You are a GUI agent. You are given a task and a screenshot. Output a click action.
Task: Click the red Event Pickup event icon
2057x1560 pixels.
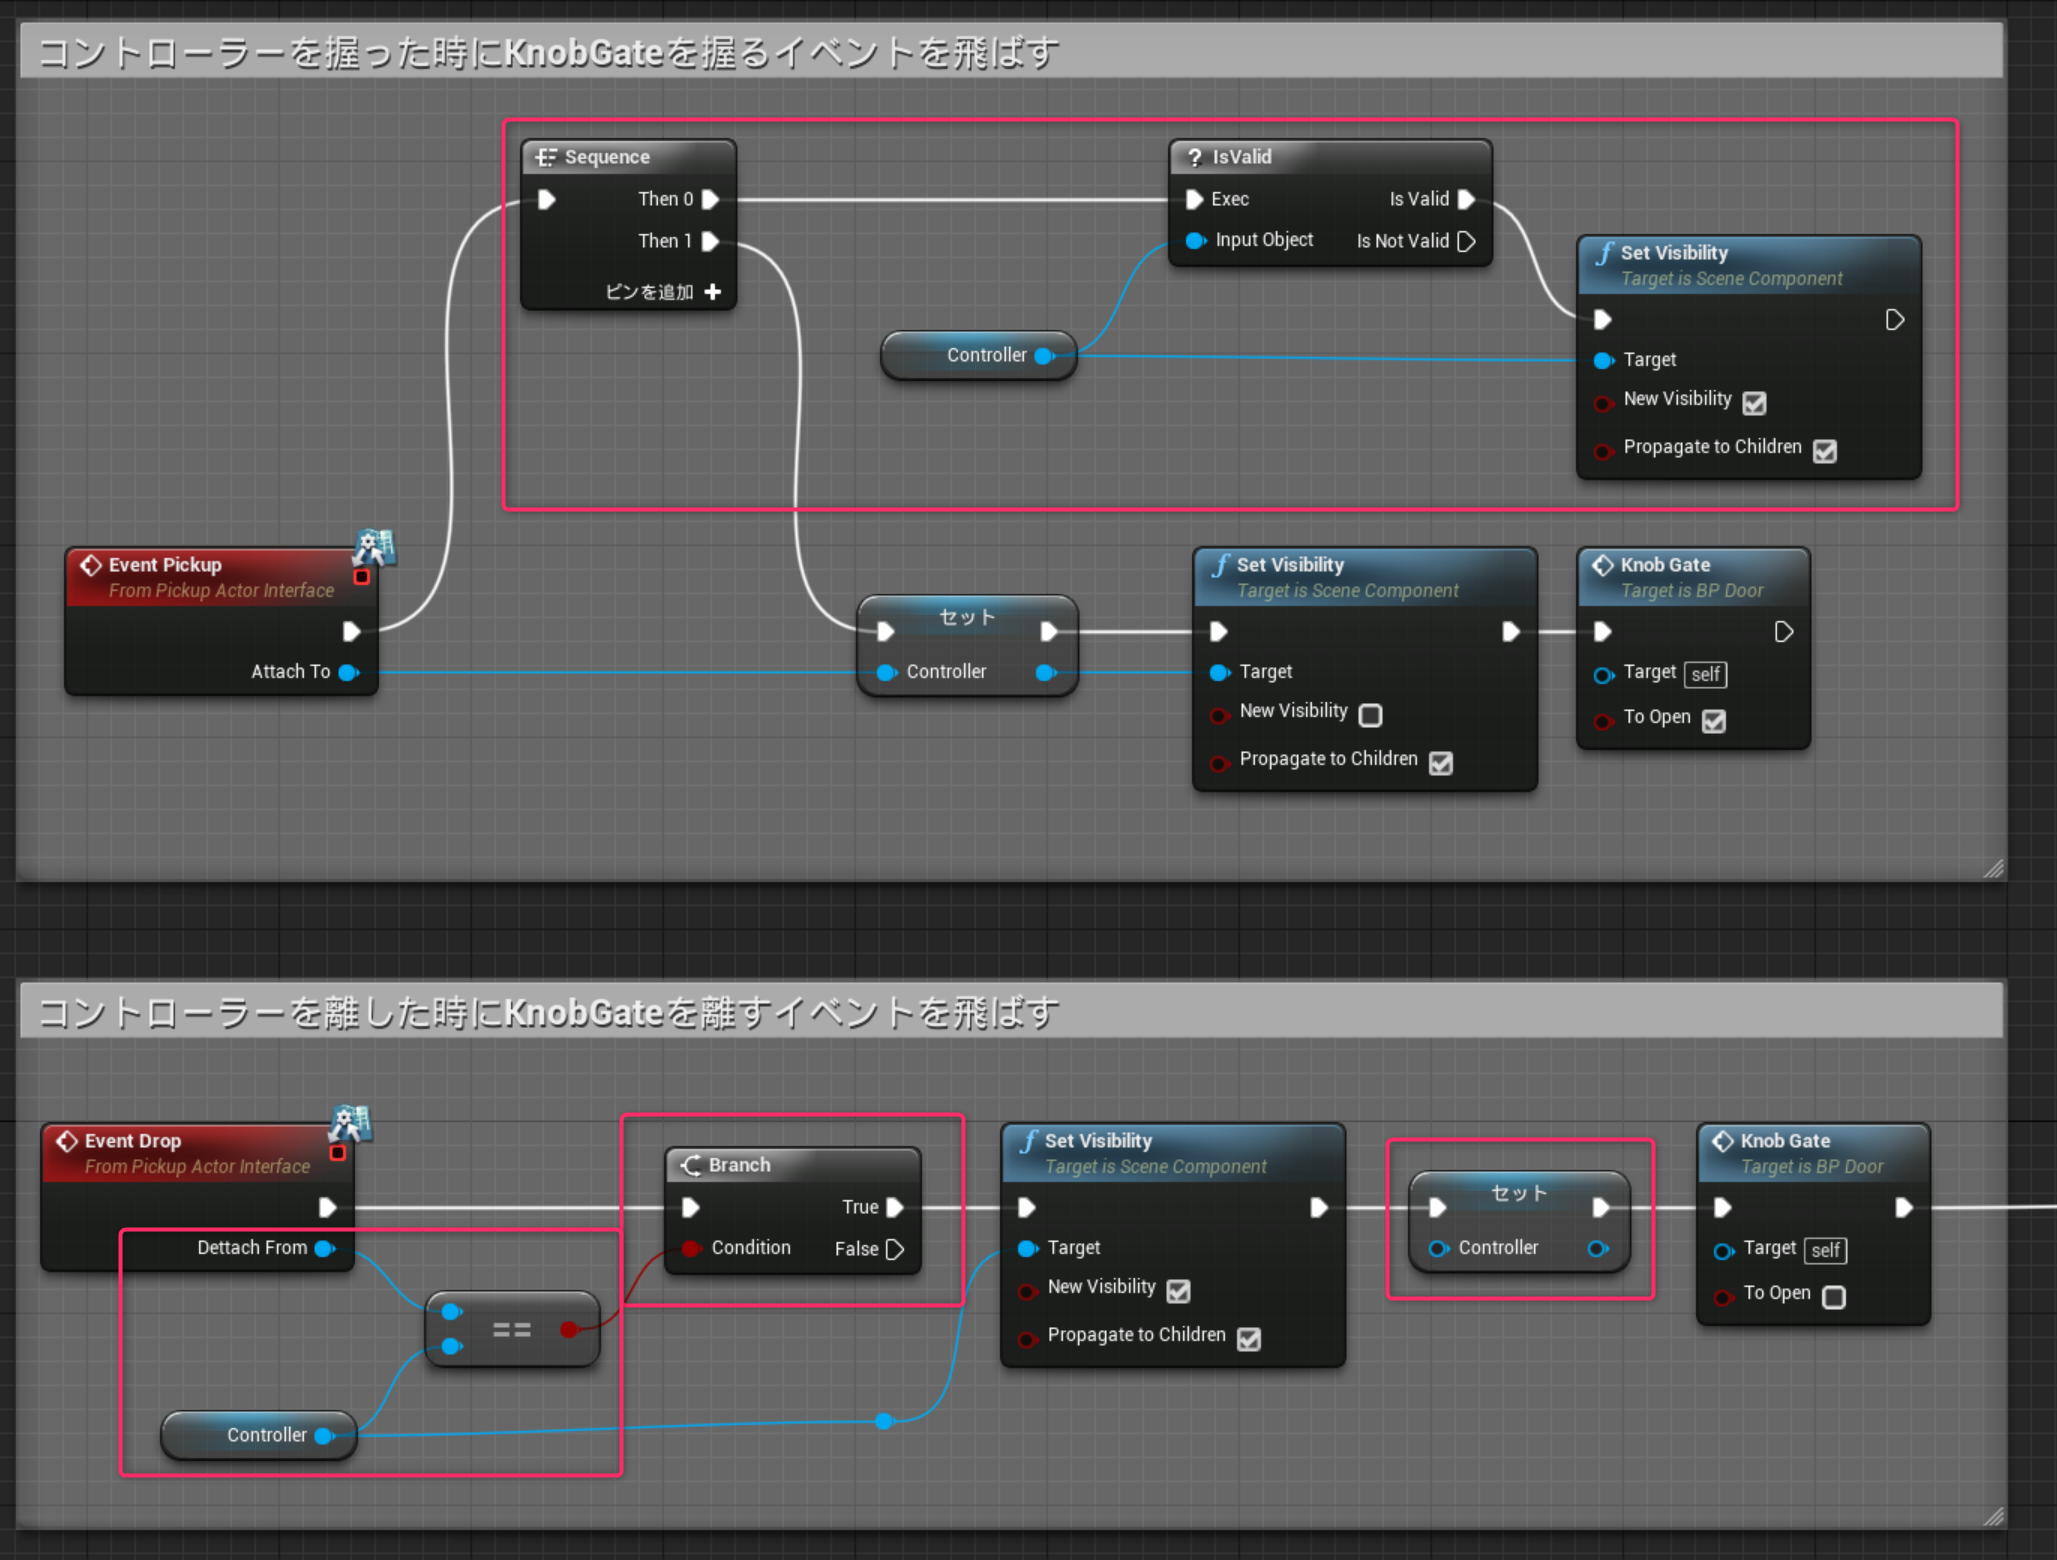(x=91, y=565)
